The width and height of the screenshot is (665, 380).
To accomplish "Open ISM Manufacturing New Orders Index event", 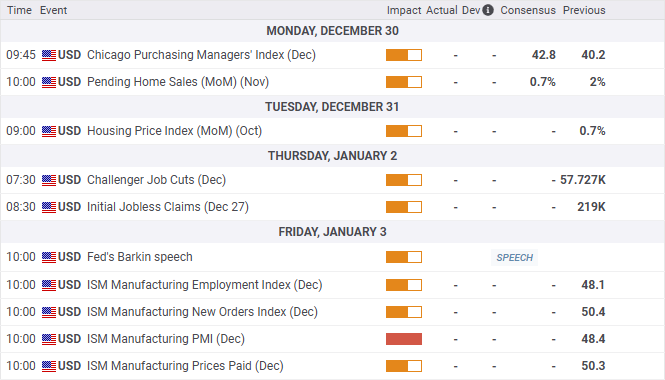I will click(x=202, y=312).
